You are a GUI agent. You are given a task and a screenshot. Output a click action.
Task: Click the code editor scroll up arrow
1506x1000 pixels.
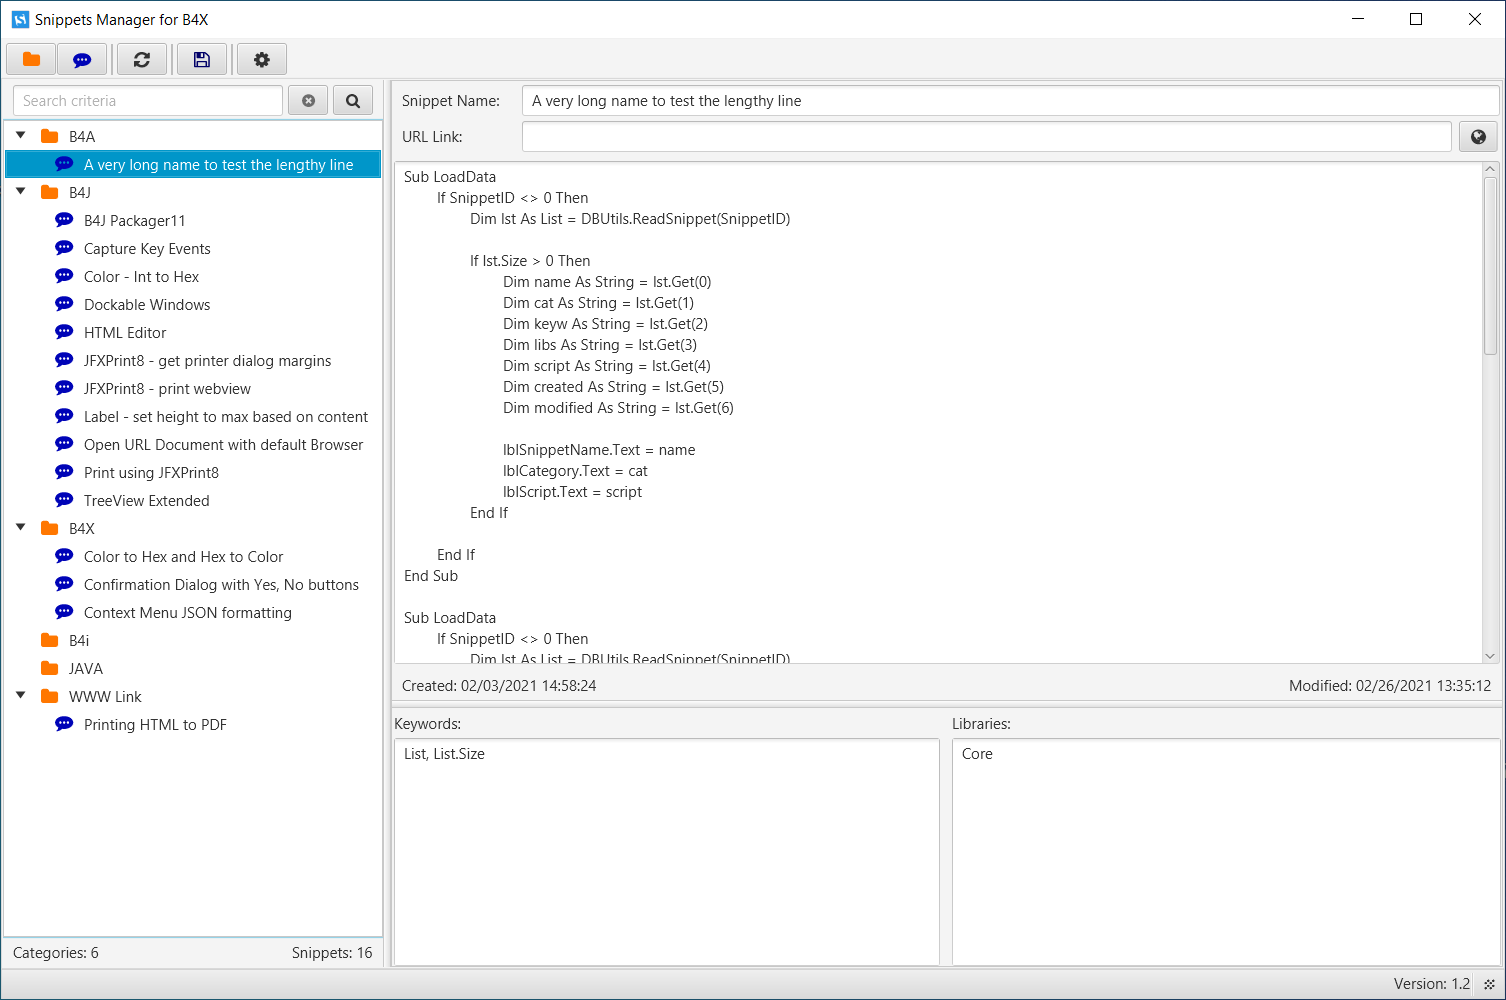pos(1490,170)
